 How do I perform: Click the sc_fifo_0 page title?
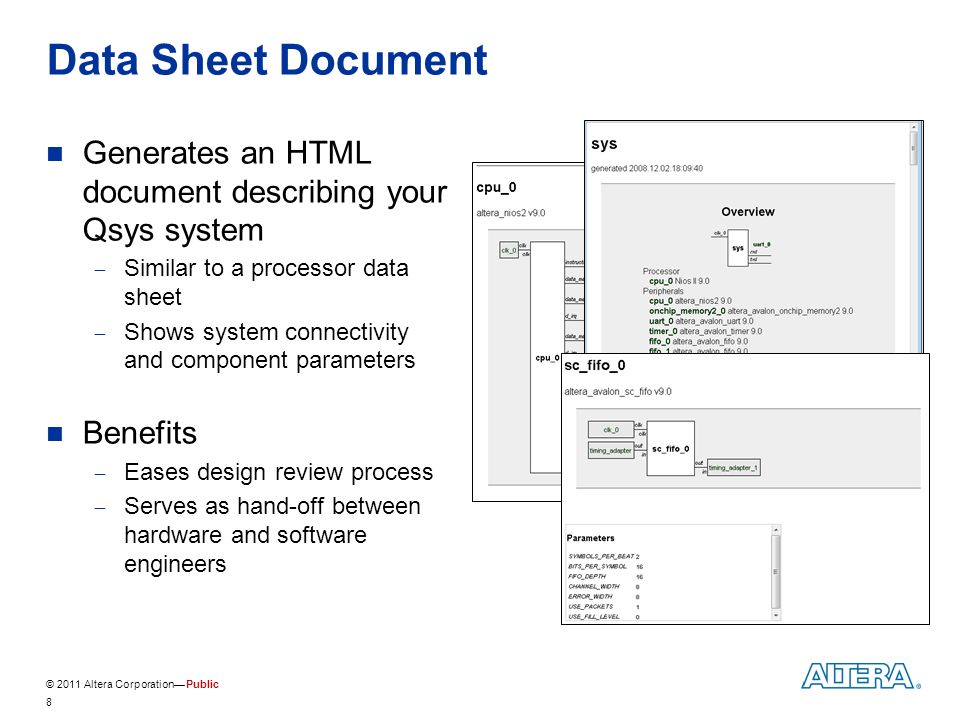[594, 366]
